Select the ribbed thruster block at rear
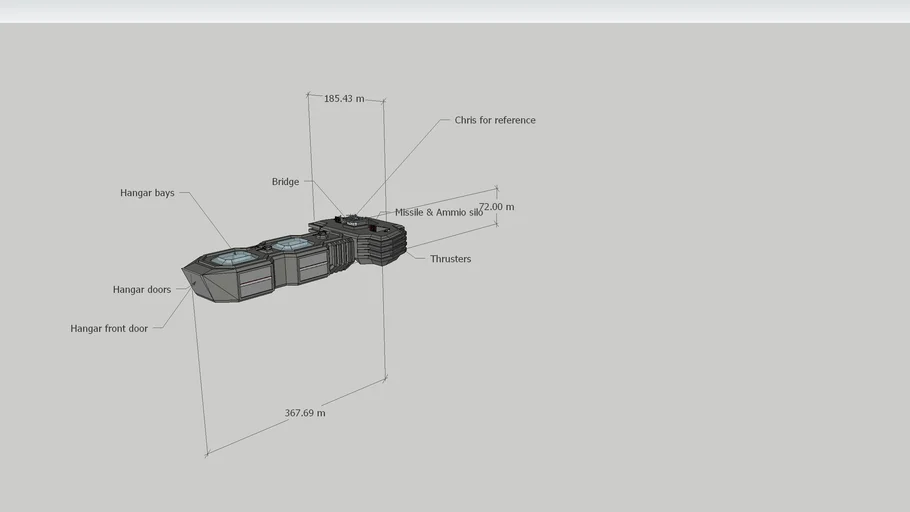 [x=388, y=244]
